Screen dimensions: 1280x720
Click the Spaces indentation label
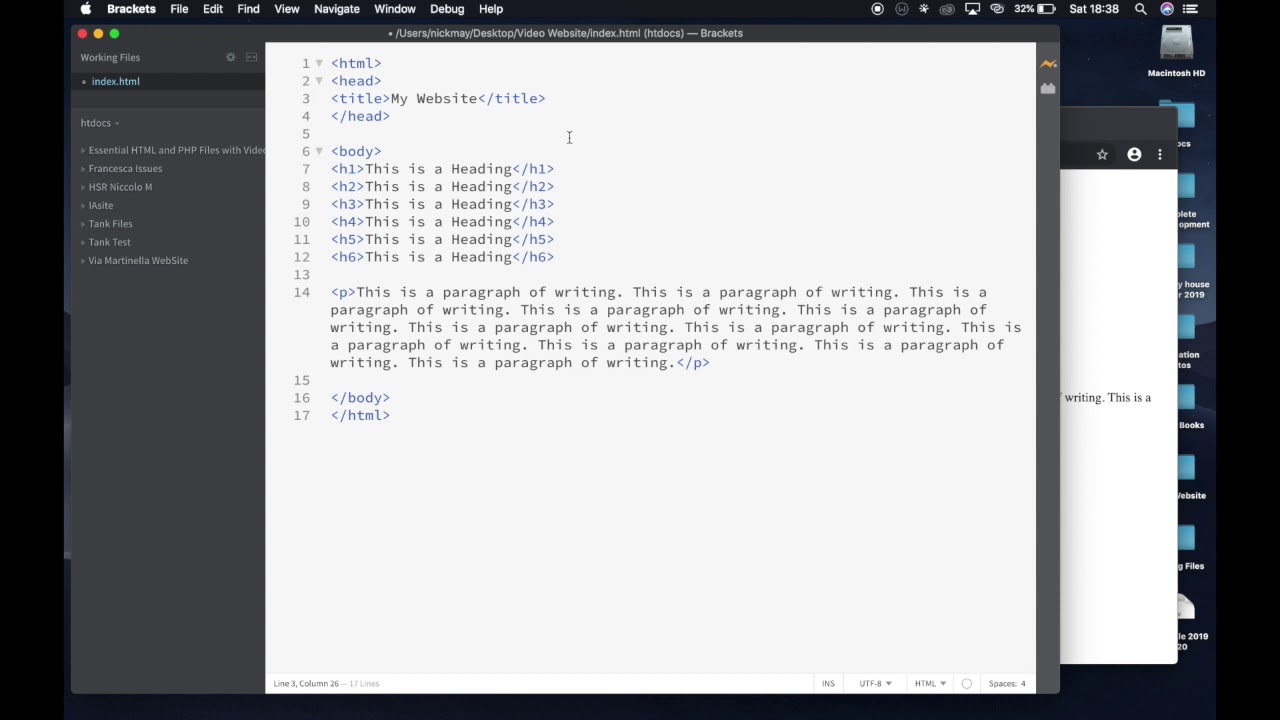pyautogui.click(x=1002, y=684)
